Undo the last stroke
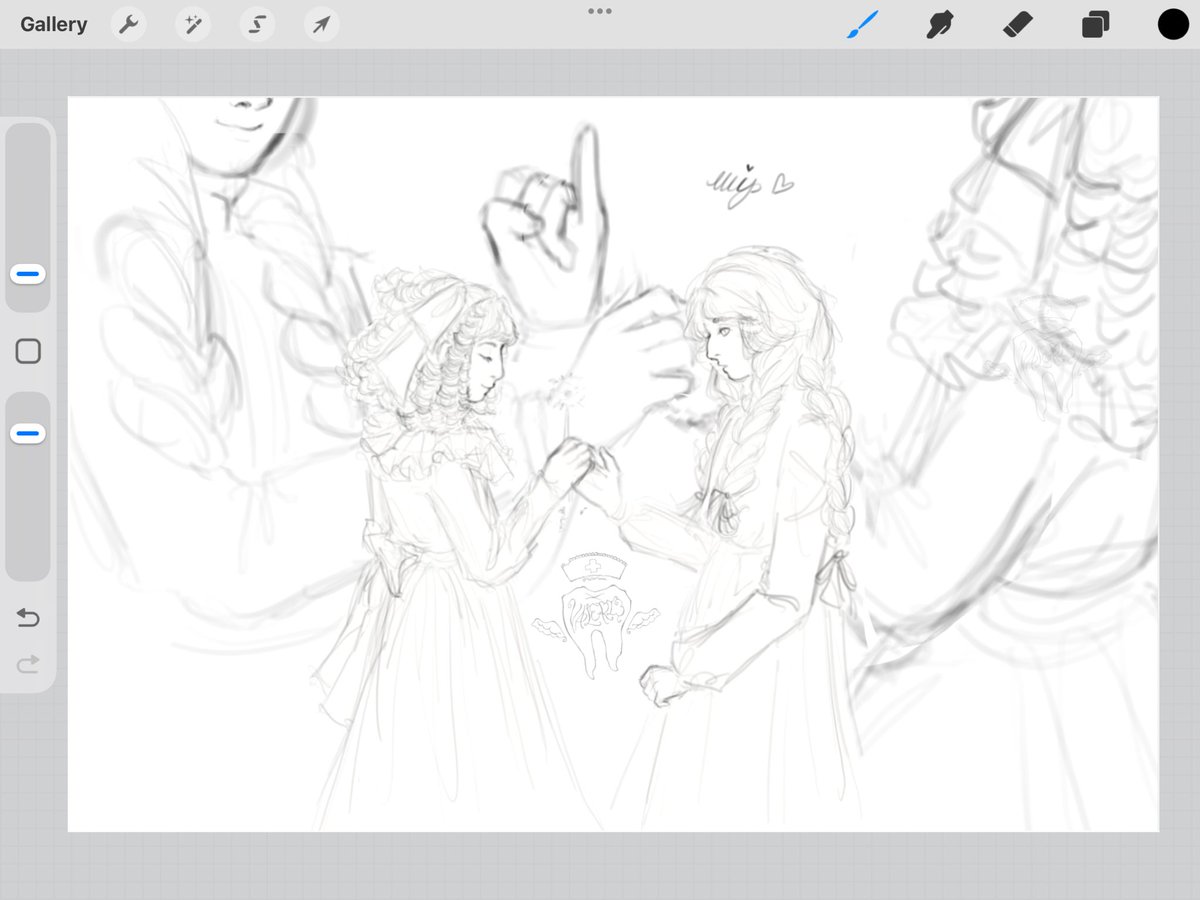Image resolution: width=1200 pixels, height=900 pixels. click(28, 619)
